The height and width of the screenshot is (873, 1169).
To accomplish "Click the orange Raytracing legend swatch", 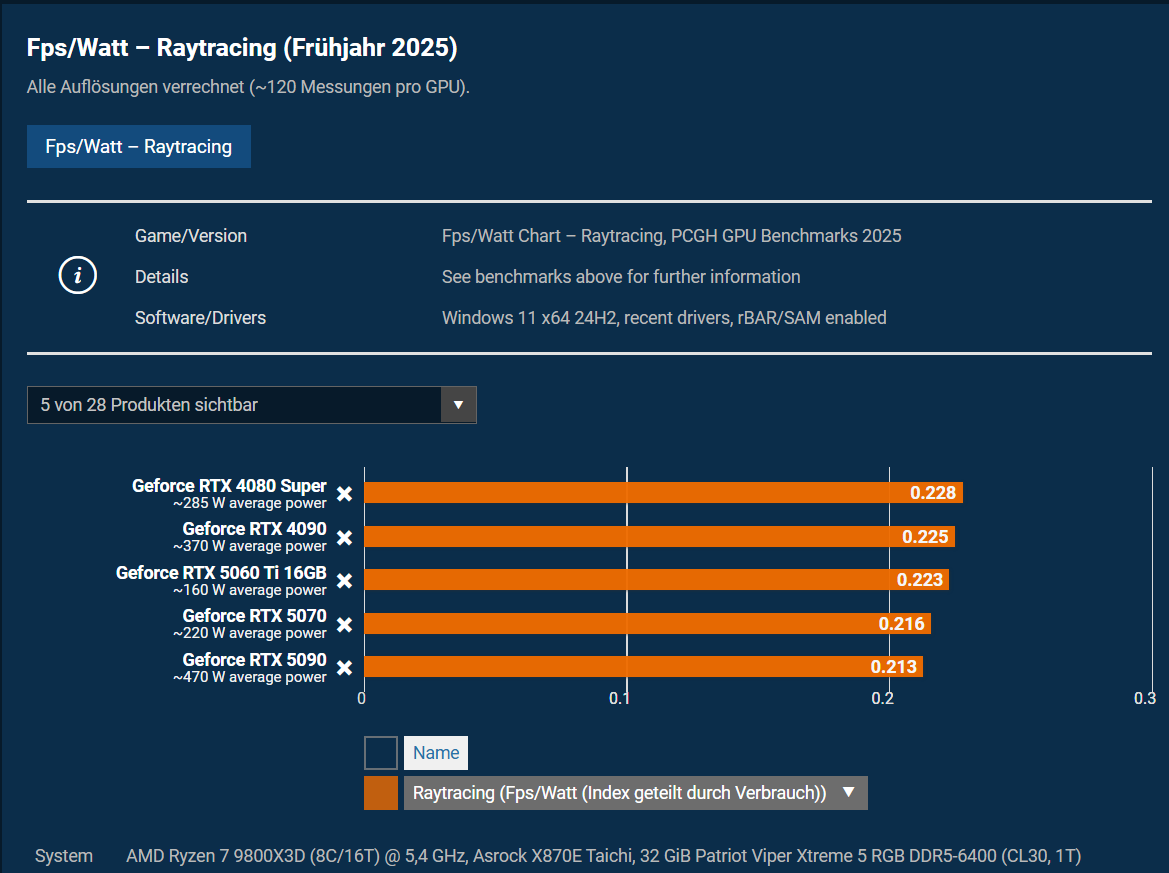I will [381, 792].
